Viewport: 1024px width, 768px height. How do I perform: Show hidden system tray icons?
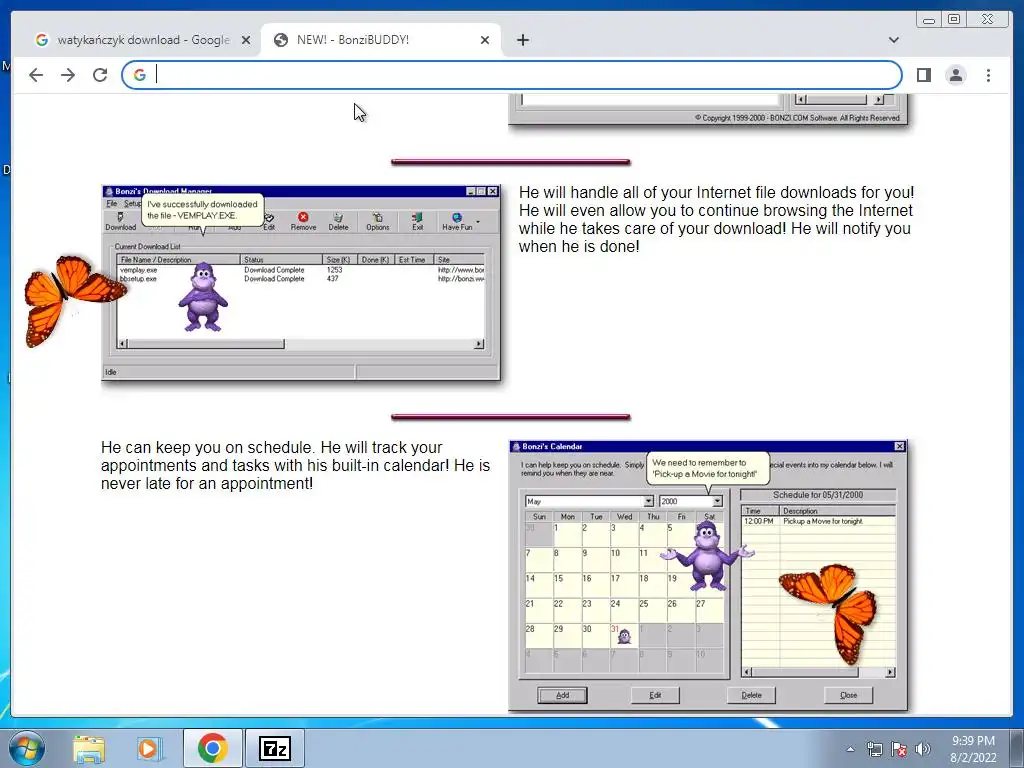point(850,749)
